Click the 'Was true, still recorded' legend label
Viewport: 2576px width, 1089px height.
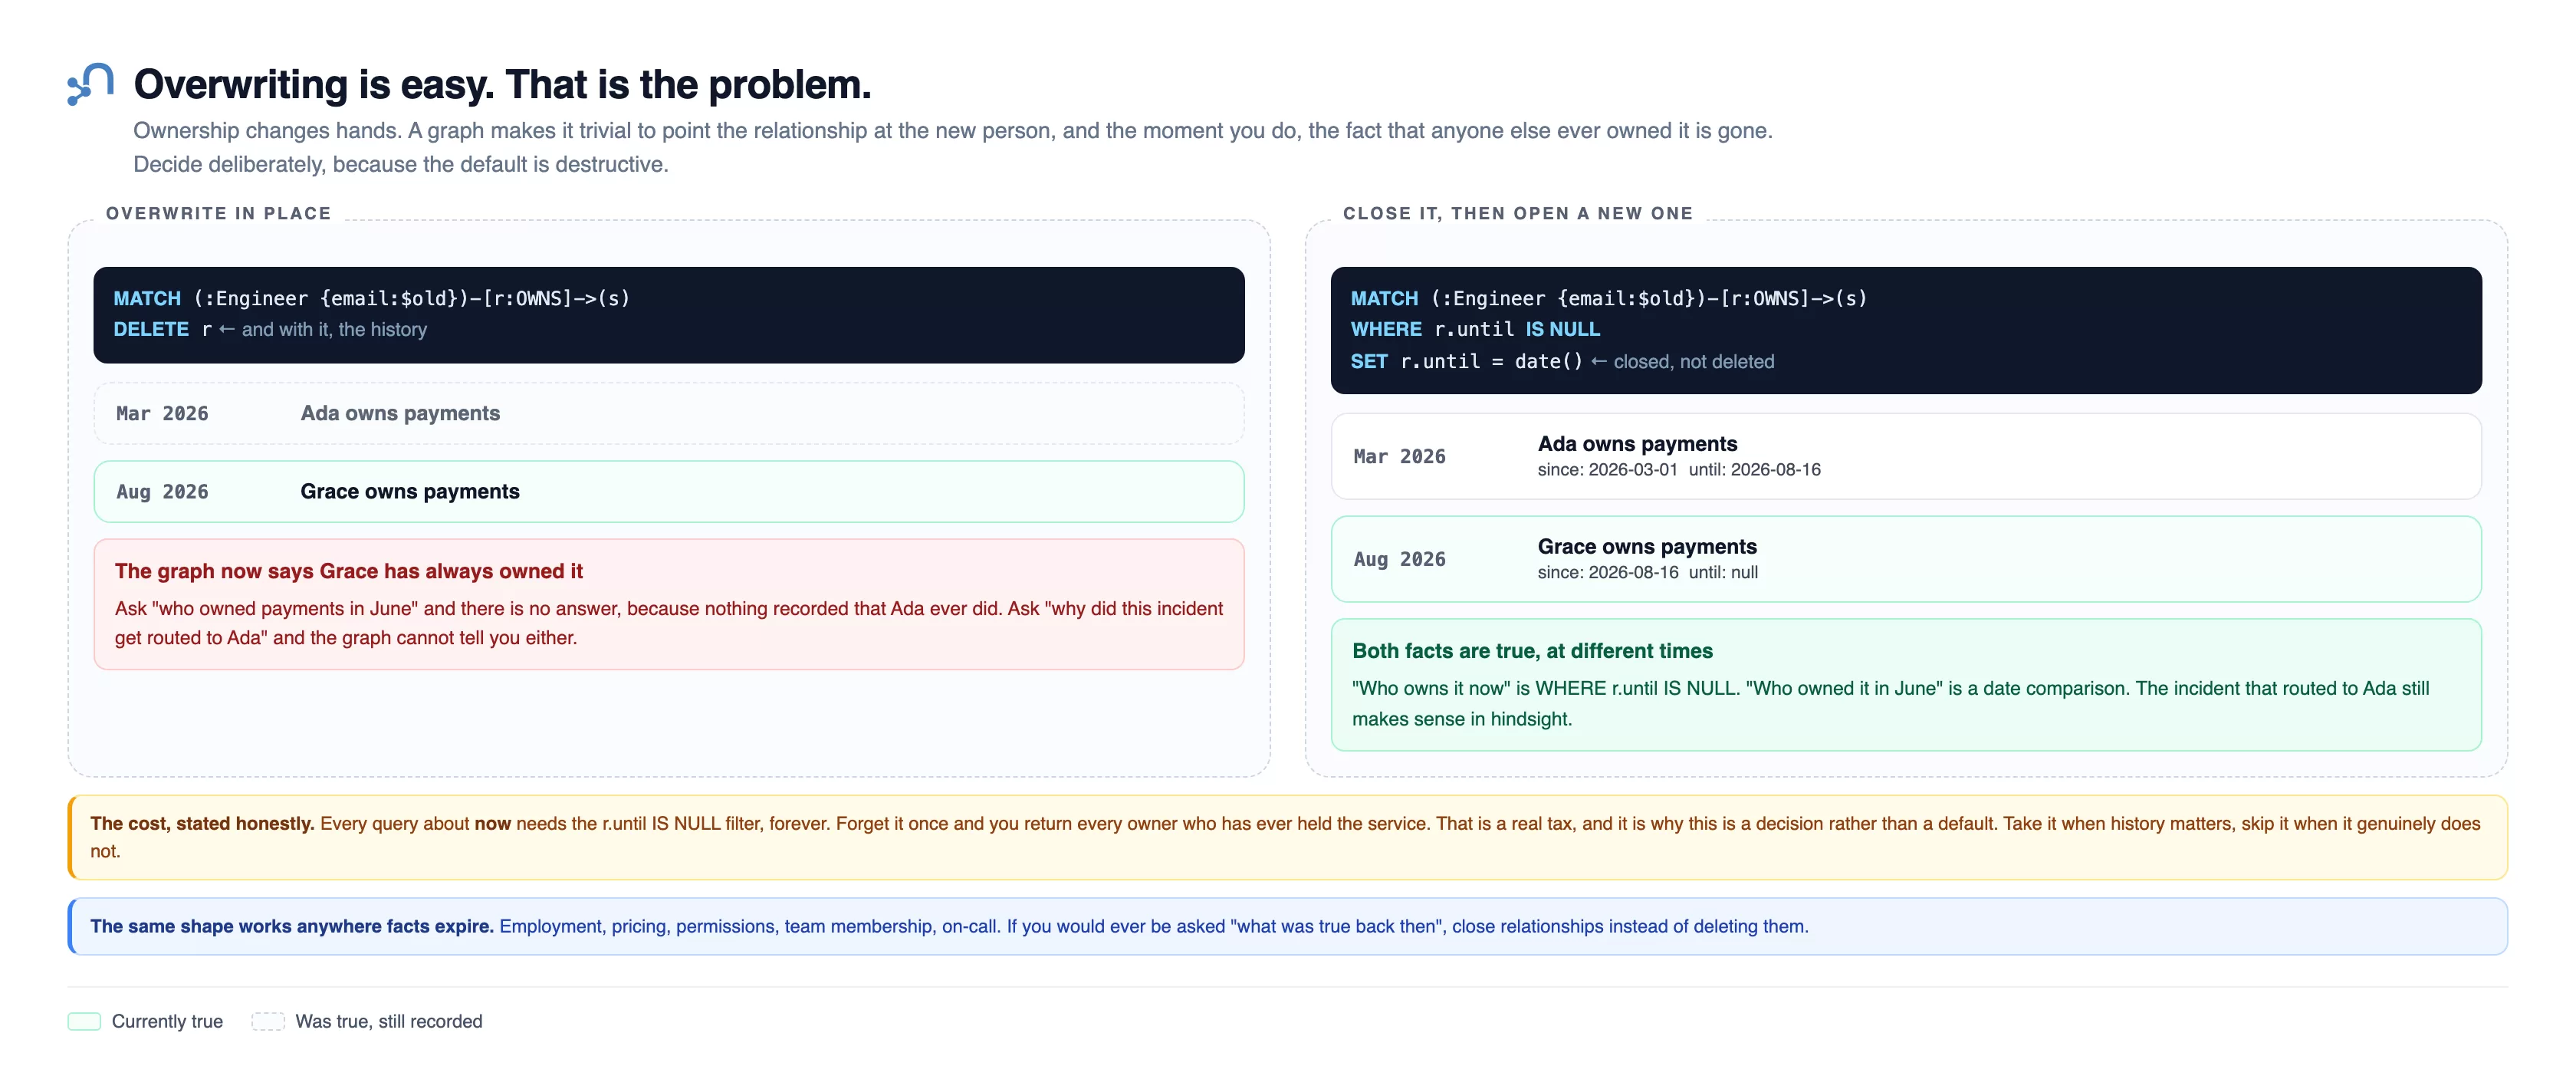(x=389, y=1021)
